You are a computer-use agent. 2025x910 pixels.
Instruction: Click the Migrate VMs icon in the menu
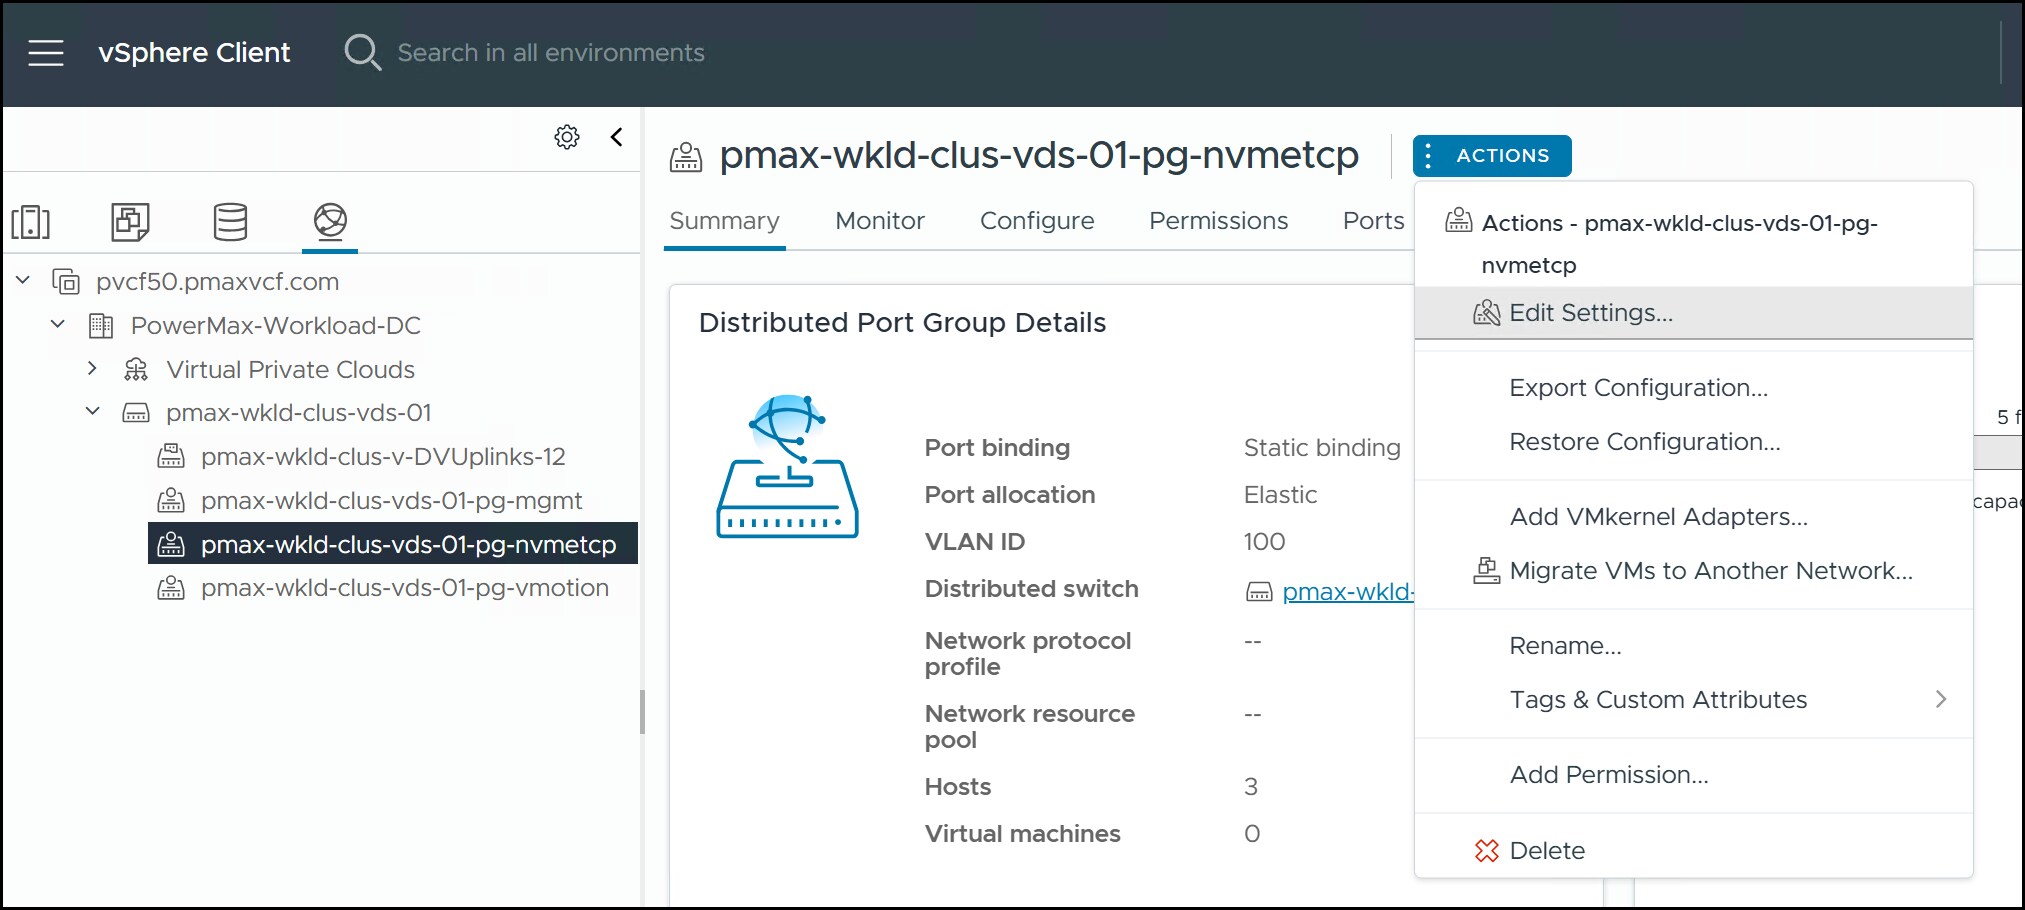(x=1487, y=571)
